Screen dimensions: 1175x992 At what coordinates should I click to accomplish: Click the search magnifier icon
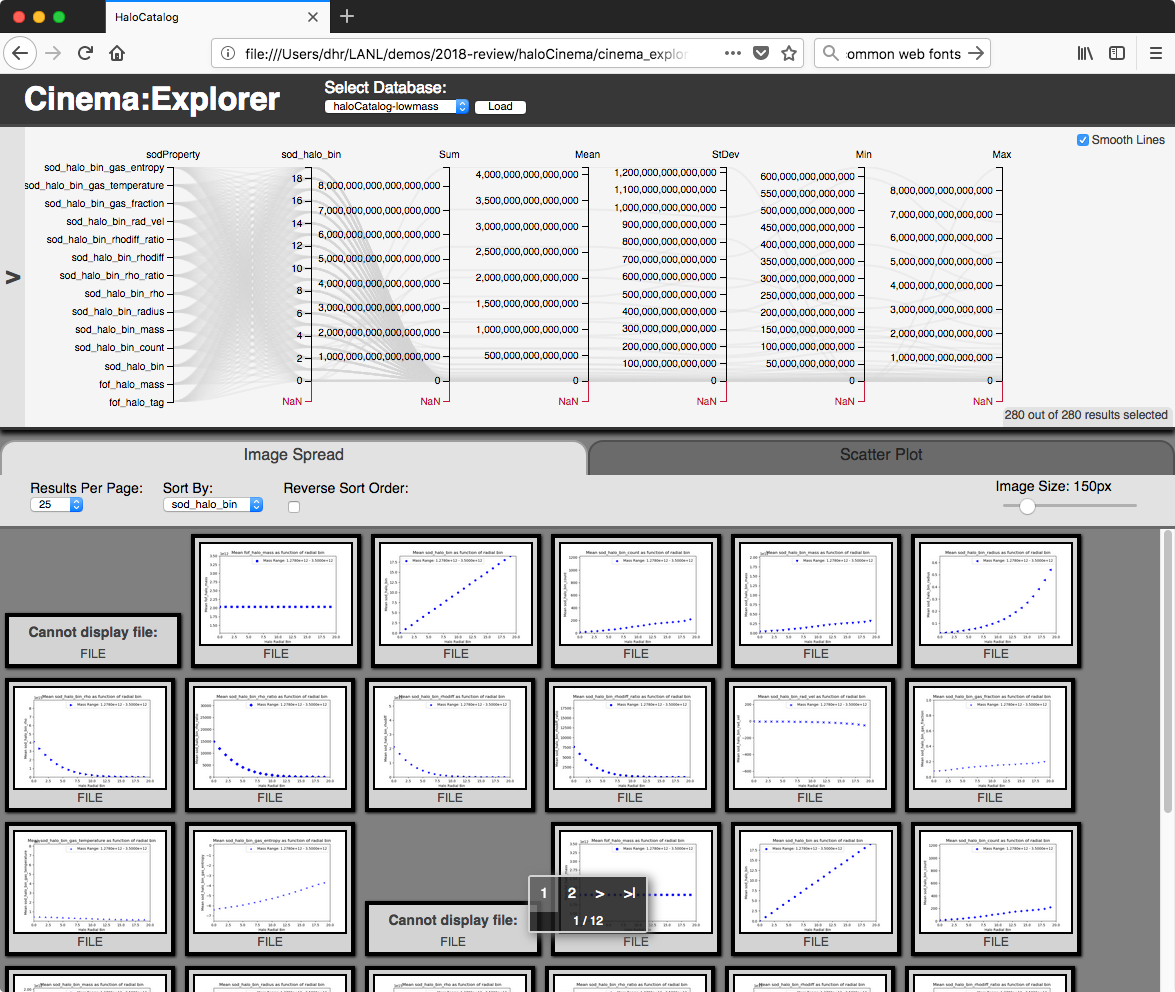click(x=830, y=53)
